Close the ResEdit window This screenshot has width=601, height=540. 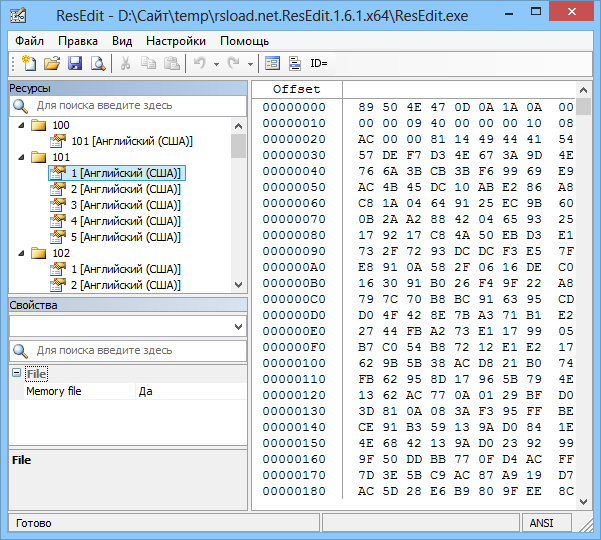pyautogui.click(x=572, y=12)
